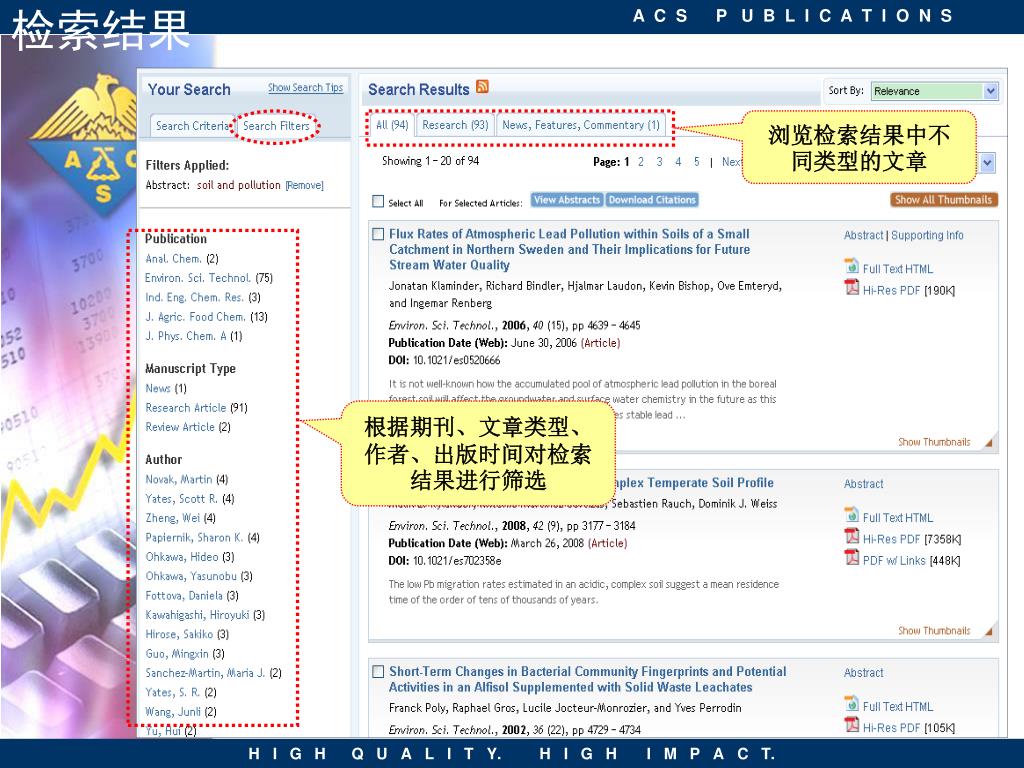Open the PDF w/ Links [448K] link

911,561
